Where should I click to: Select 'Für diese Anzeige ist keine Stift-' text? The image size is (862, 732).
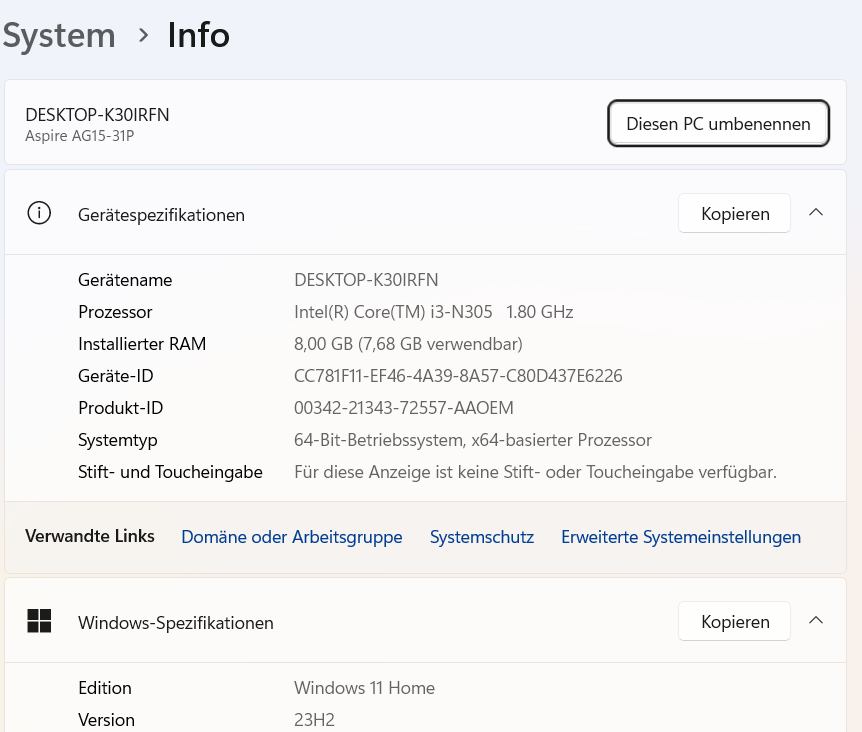point(535,472)
